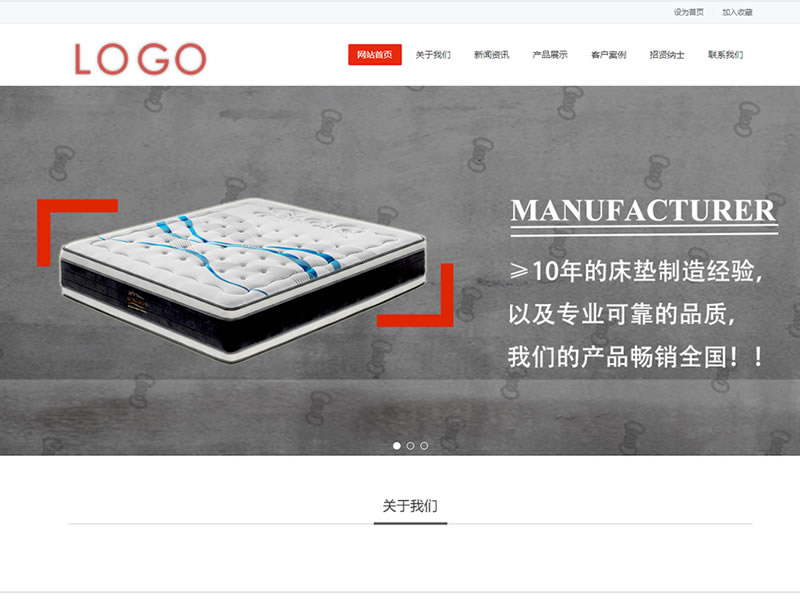Click the 设为首页 link at top
Viewport: 800px width, 600px height.
pos(688,12)
